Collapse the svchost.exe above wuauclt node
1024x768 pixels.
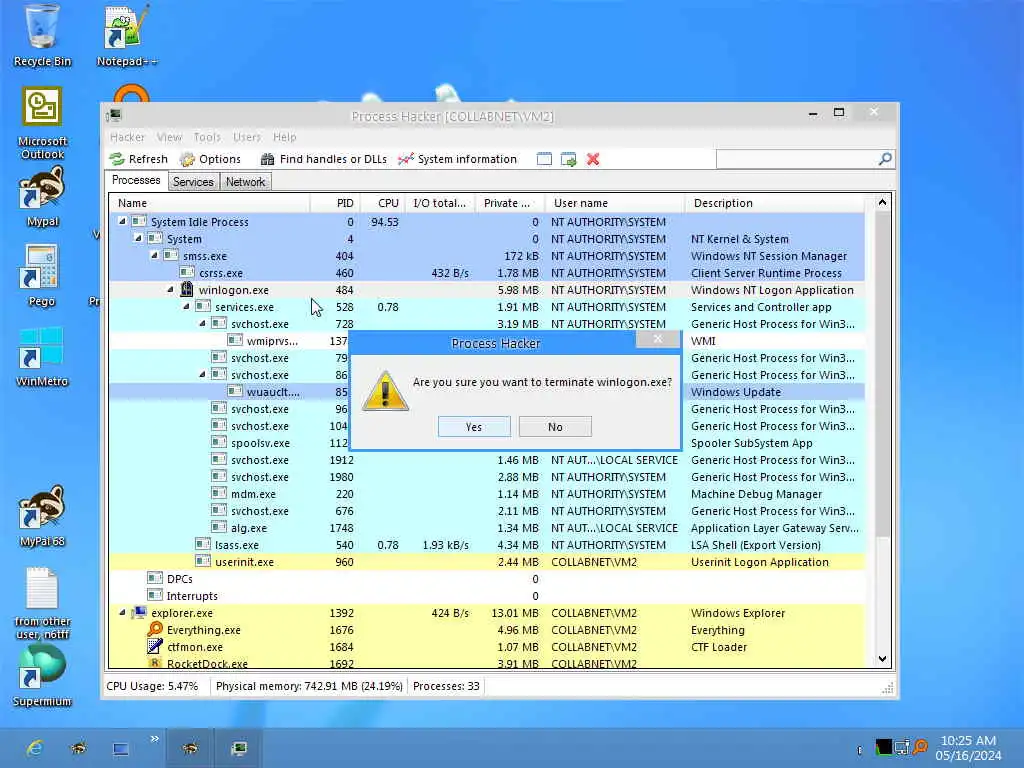tap(202, 374)
